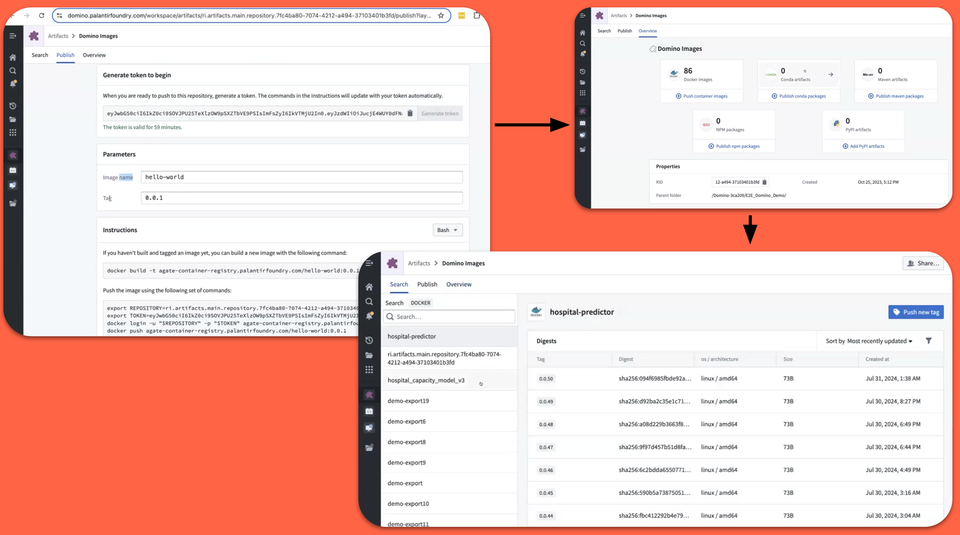The height and width of the screenshot is (535, 960).
Task: Switch to the Search tab in the Publish screenshot
Action: 40,55
